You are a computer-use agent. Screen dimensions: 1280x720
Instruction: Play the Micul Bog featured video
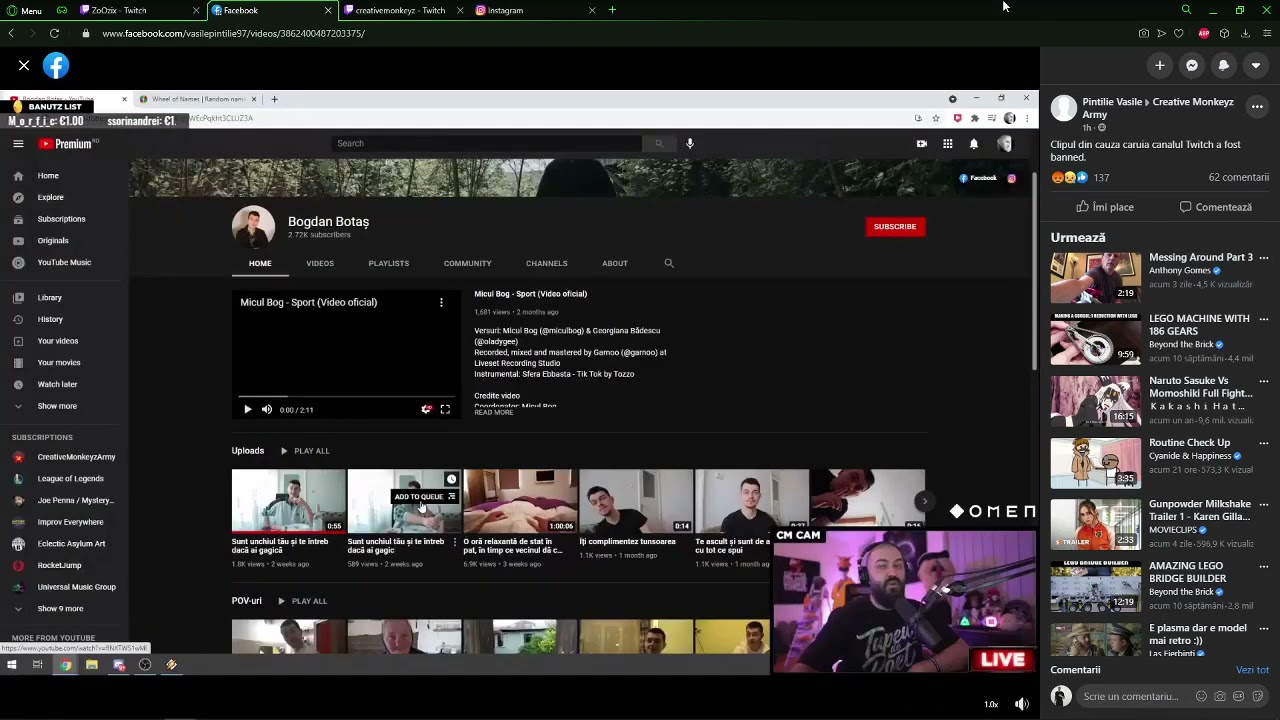(x=247, y=409)
